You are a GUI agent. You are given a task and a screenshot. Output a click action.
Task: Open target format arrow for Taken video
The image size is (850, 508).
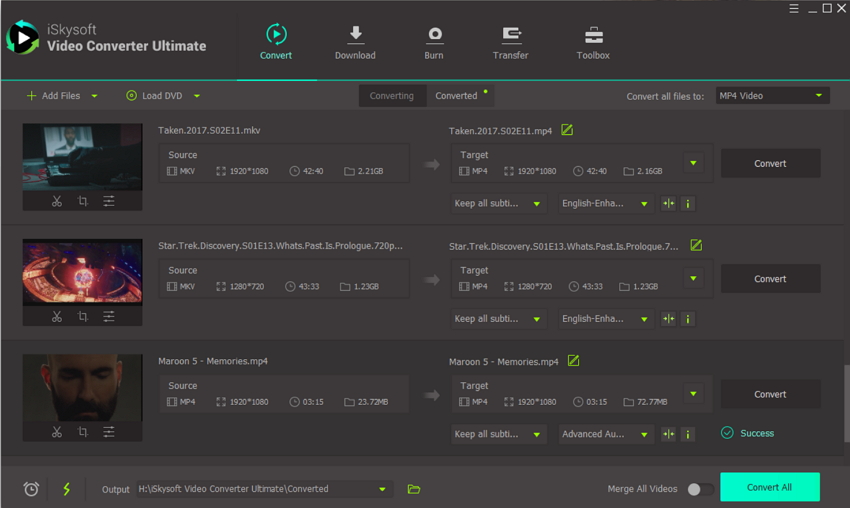click(x=693, y=163)
